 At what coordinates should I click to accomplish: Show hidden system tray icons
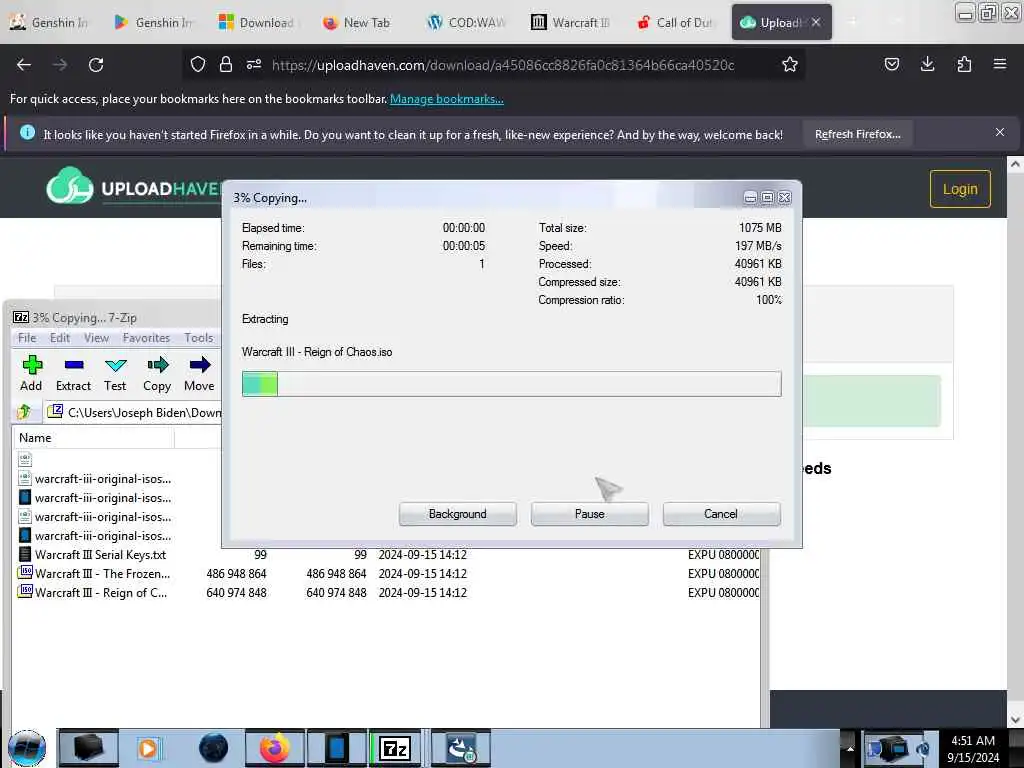[850, 748]
